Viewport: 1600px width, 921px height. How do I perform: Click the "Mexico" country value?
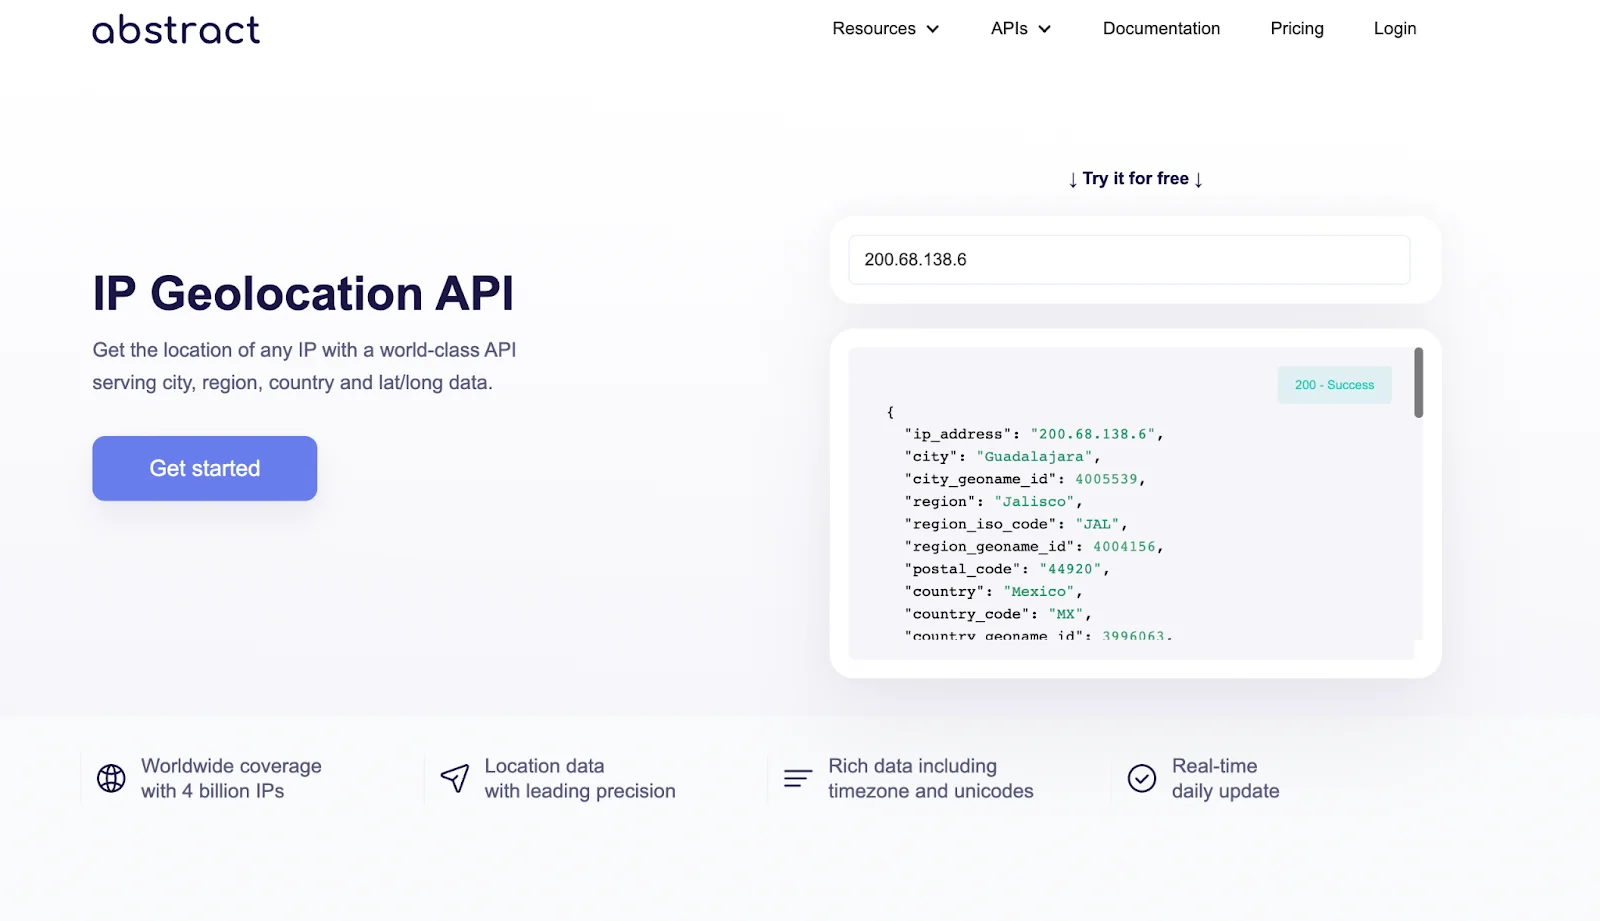[x=1039, y=592]
